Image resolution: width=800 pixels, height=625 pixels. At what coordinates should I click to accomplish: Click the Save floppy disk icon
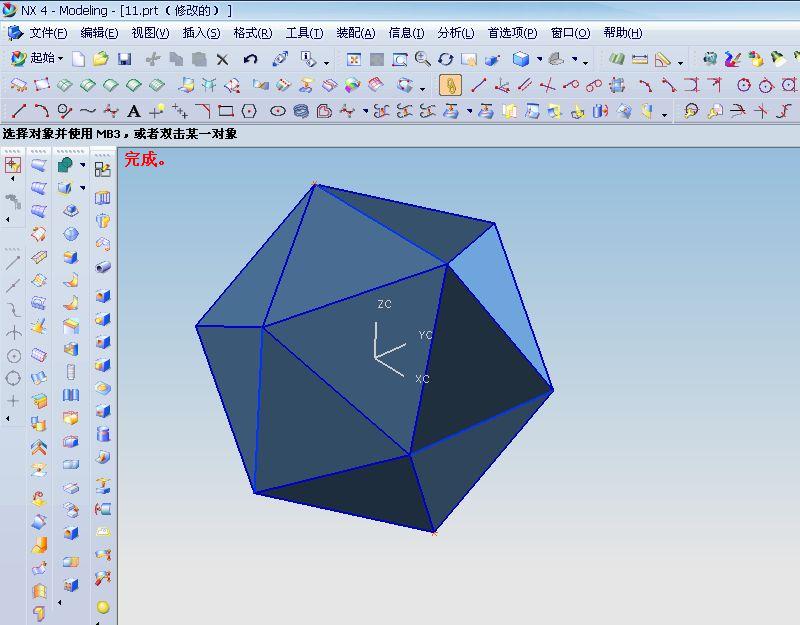tap(124, 59)
